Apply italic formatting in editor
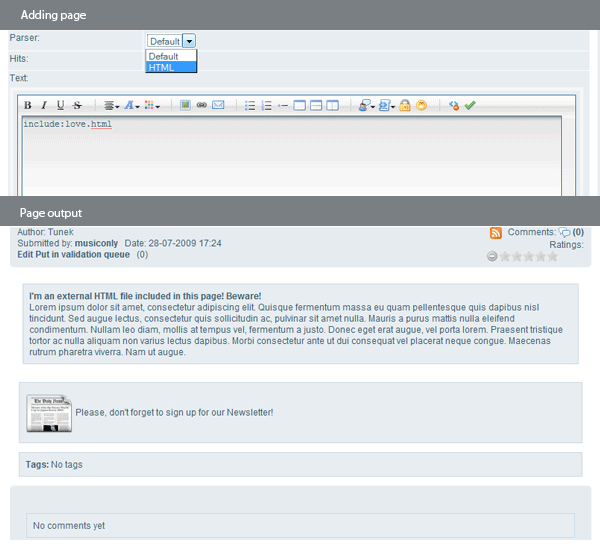The width and height of the screenshot is (600, 550). pyautogui.click(x=44, y=105)
